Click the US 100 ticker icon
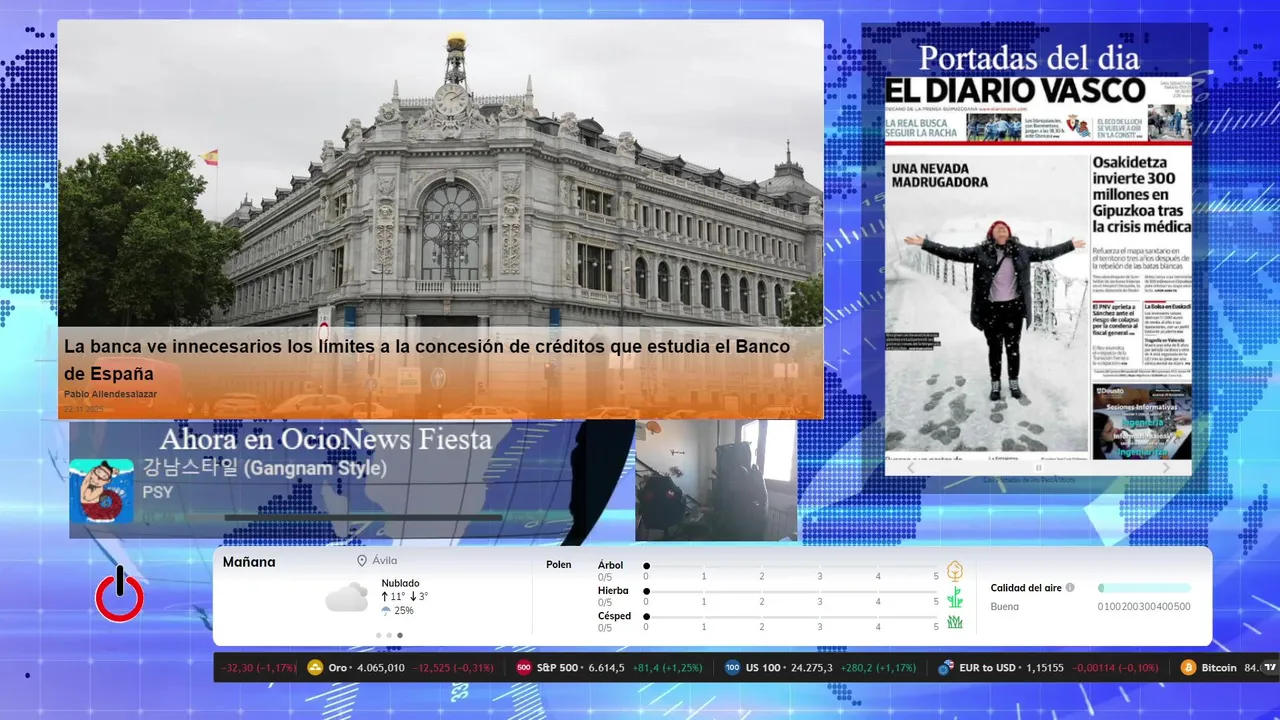The image size is (1280, 720). coord(732,668)
